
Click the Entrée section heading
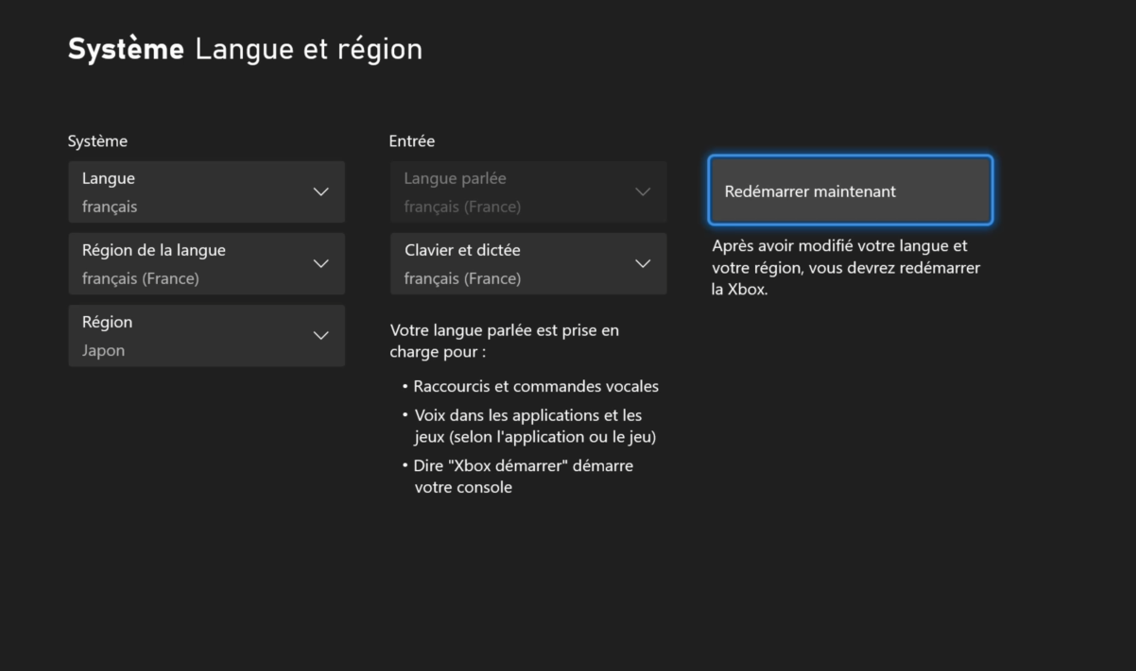pyautogui.click(x=412, y=141)
